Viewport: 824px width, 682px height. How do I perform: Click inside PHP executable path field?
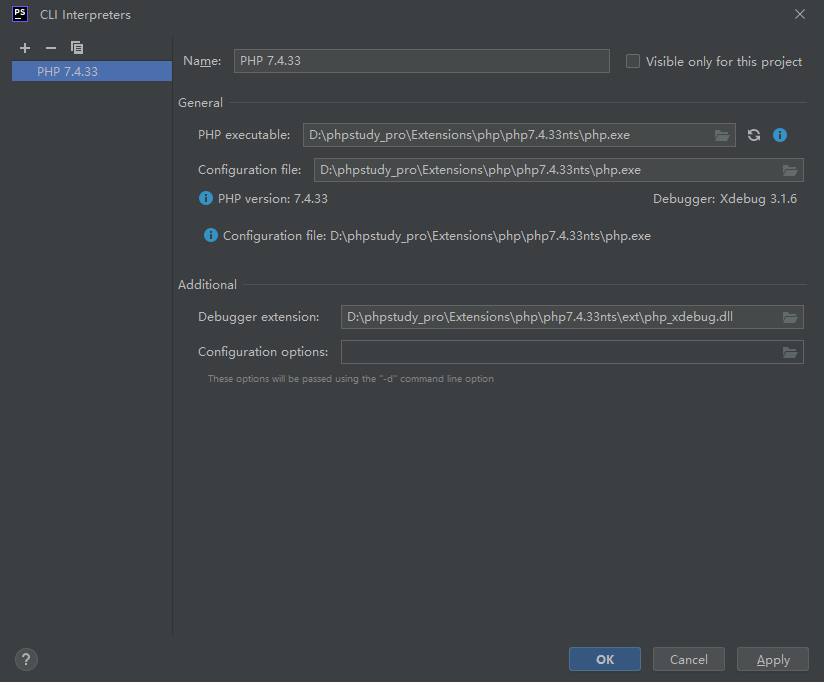[505, 135]
